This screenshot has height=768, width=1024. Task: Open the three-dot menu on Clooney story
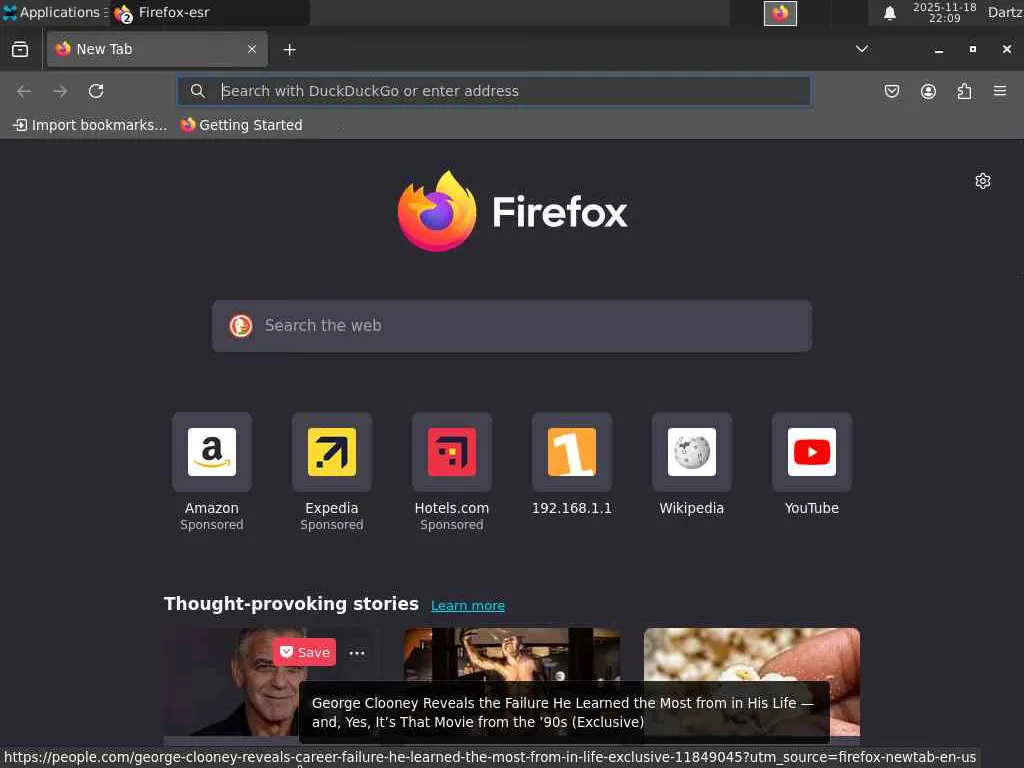click(x=357, y=652)
